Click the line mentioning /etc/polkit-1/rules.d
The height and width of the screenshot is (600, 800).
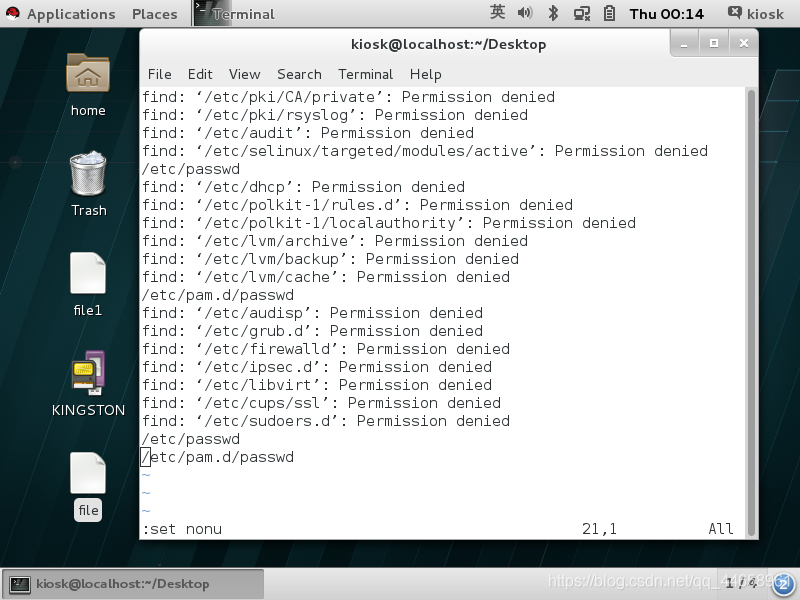(357, 205)
